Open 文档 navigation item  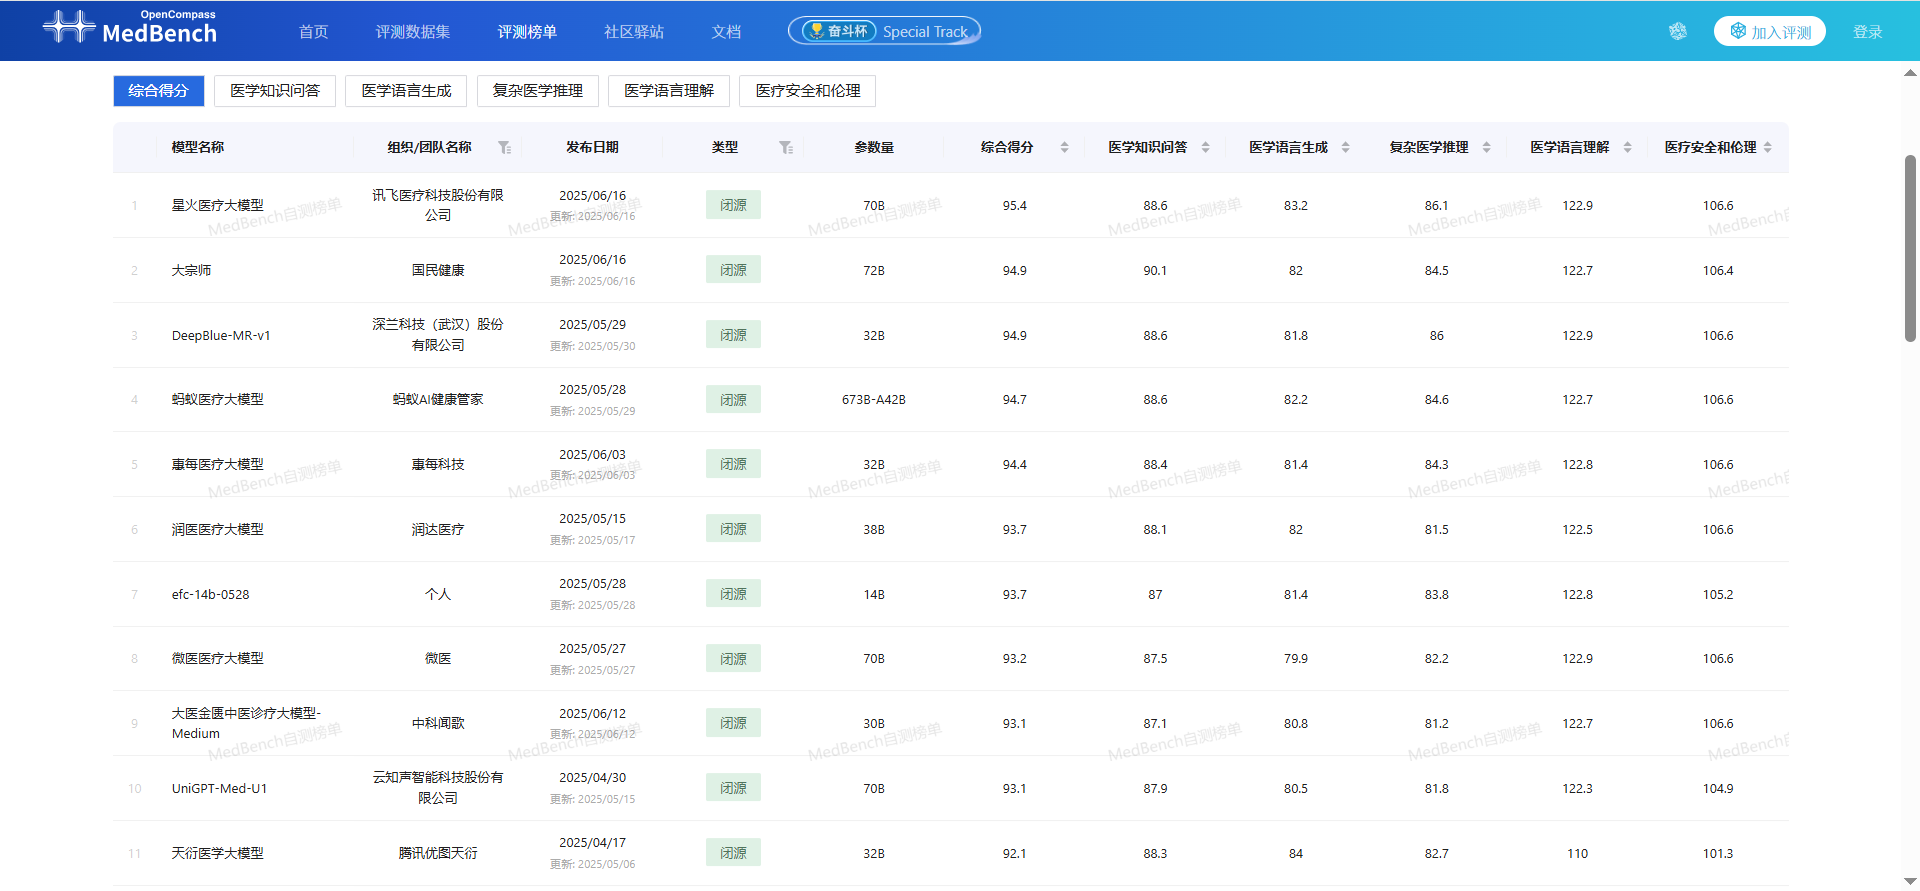(x=726, y=32)
